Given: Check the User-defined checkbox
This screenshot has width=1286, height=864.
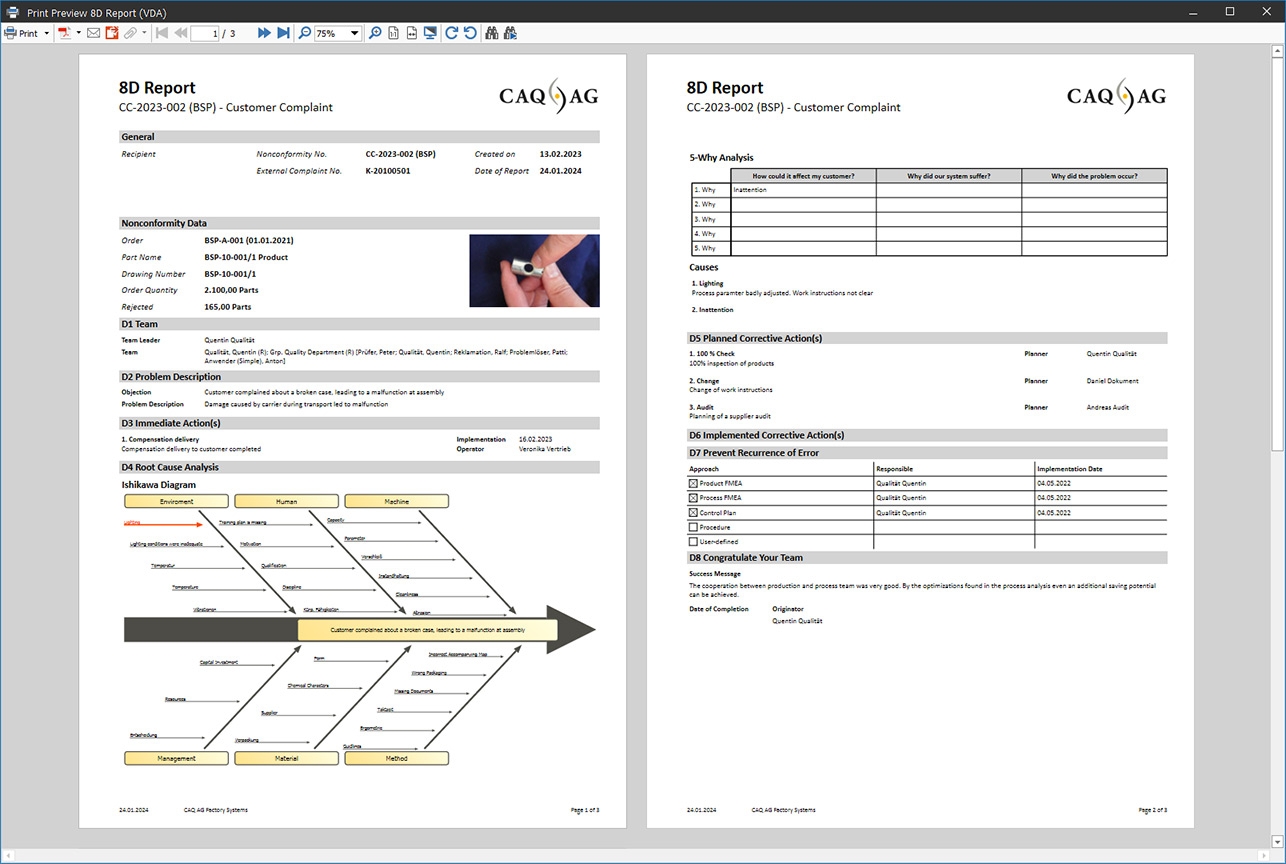Looking at the screenshot, I should pos(694,542).
